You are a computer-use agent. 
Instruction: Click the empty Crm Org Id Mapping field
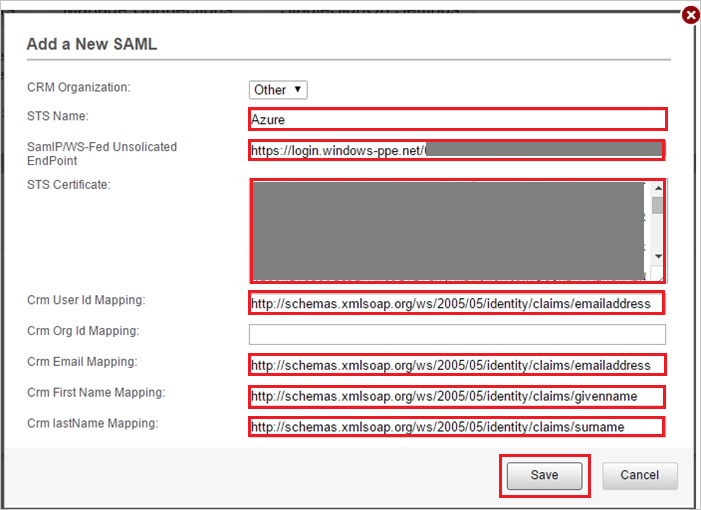pyautogui.click(x=457, y=334)
